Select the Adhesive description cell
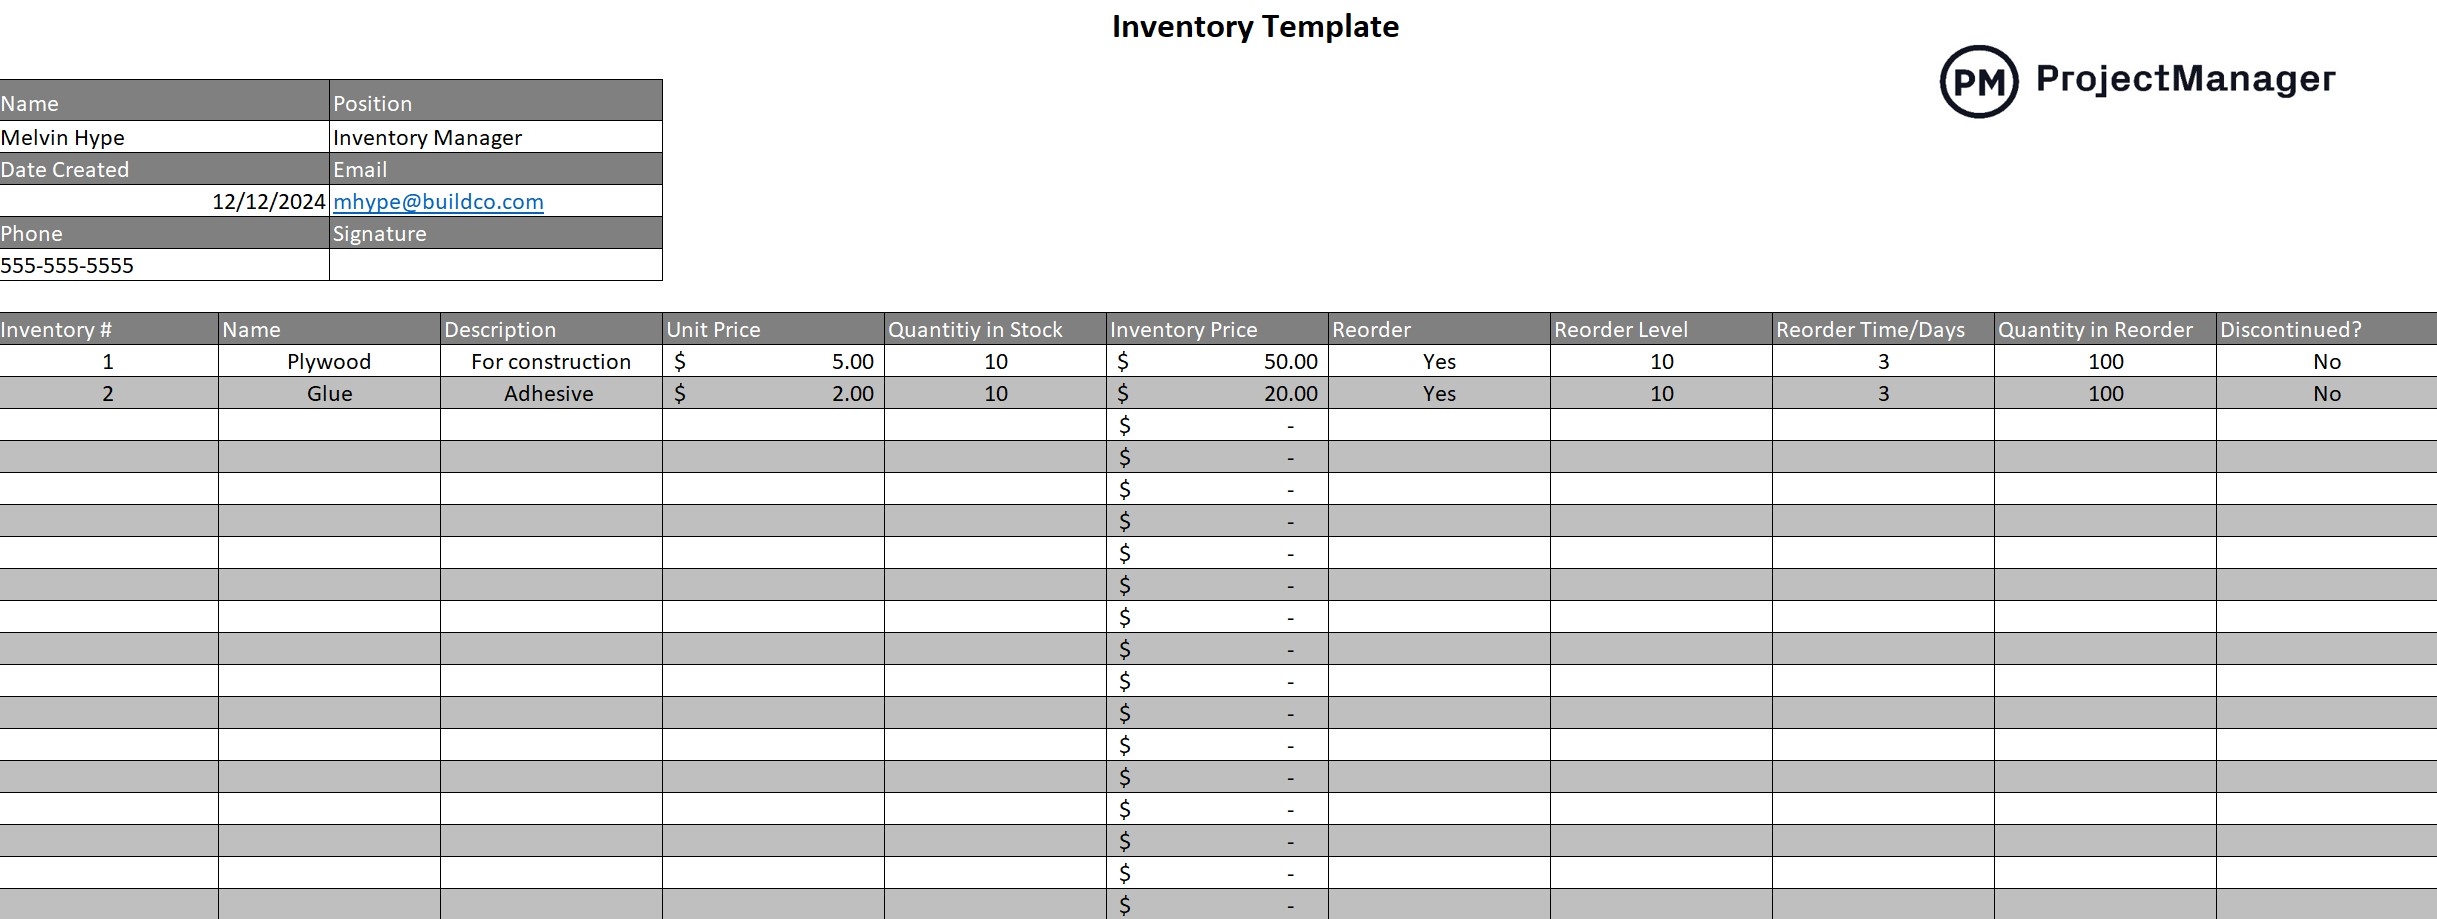 (x=549, y=393)
